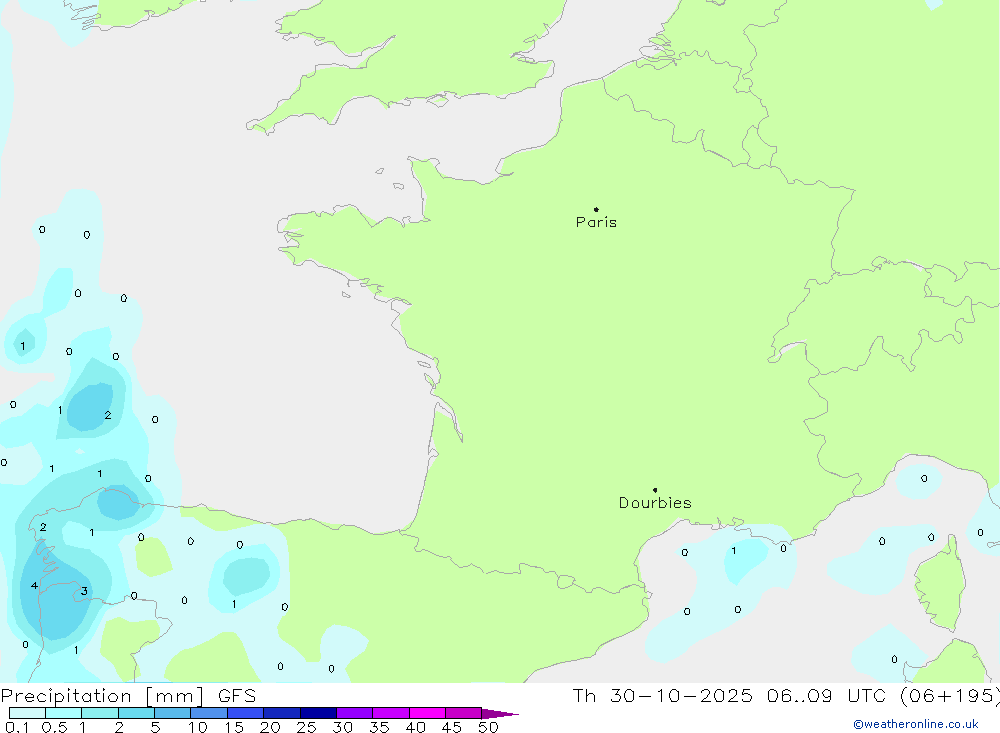Click the legend arrow tip beyond 50

512,714
